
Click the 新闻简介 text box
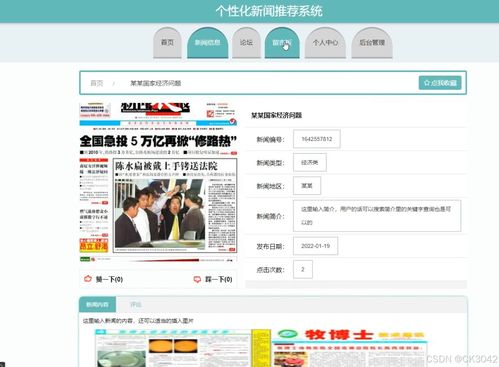377,216
